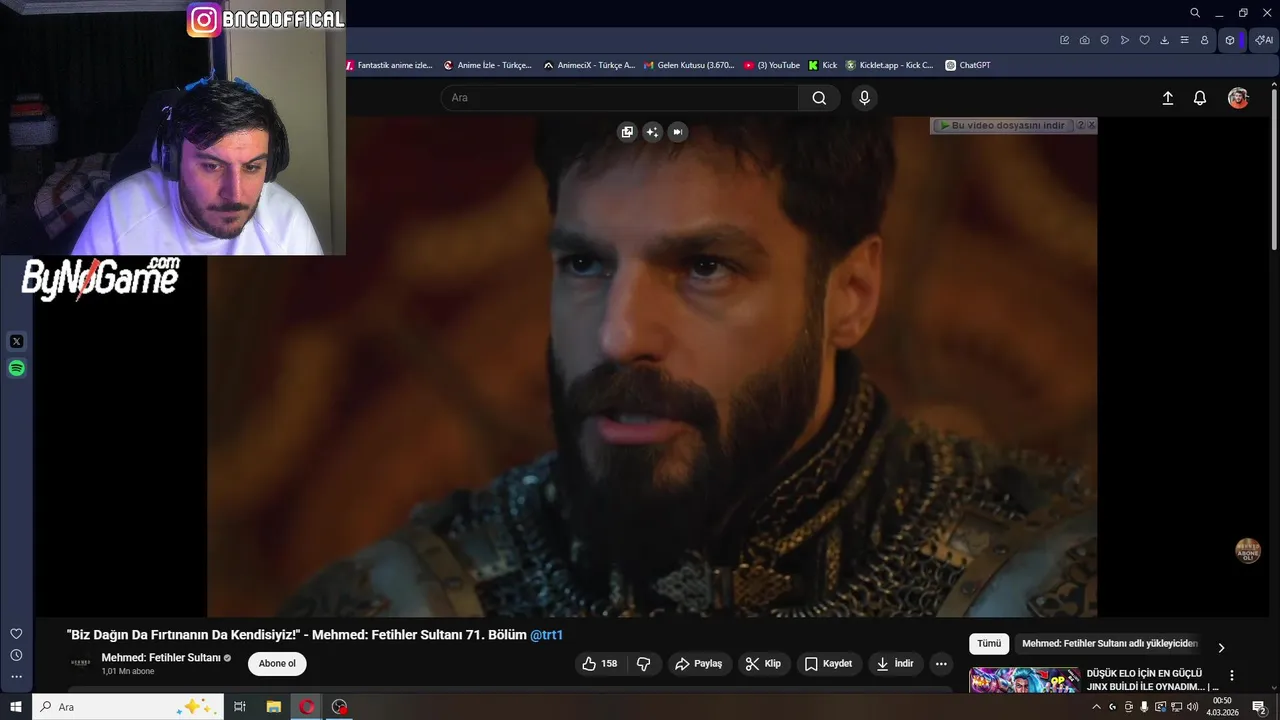Click the Kaydet save button
The width and height of the screenshot is (1280, 720).
pyautogui.click(x=828, y=664)
